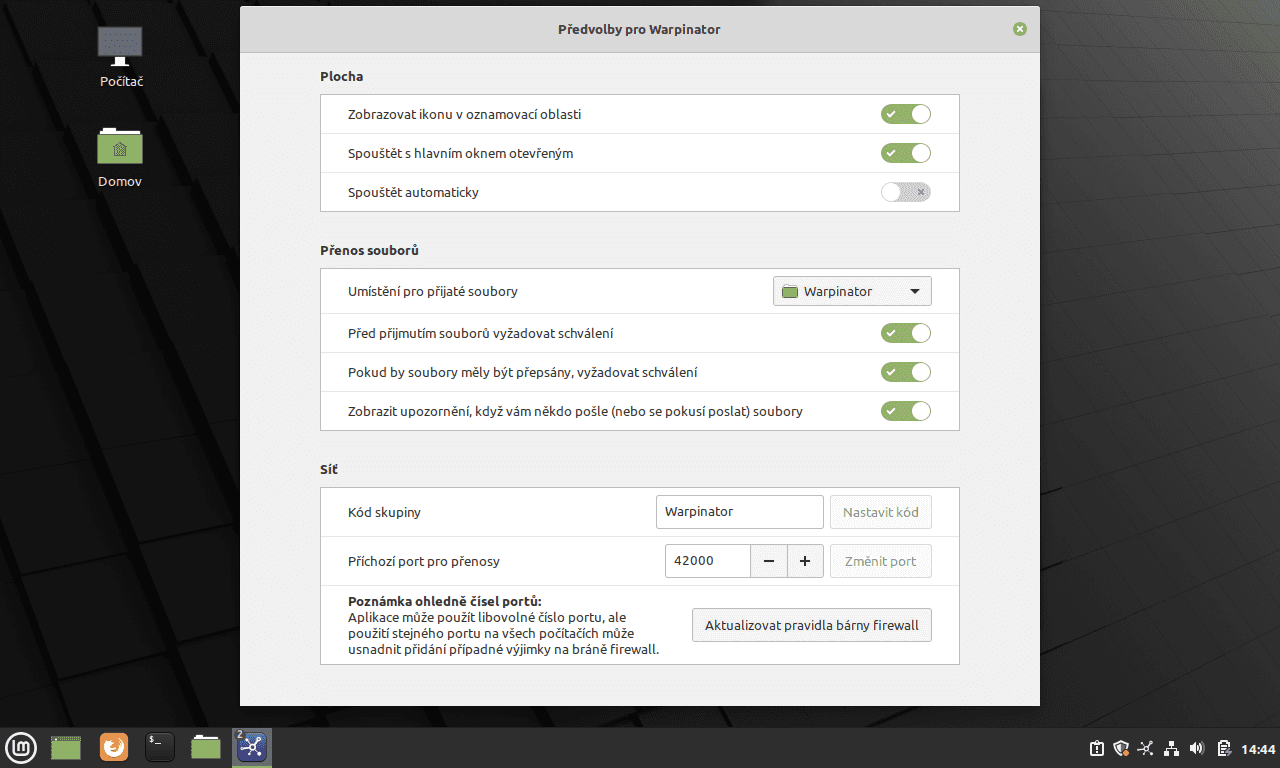
Task: Disable 'Pokud by soubory měly být přepsány, vyžadovat schválení'
Action: pos(905,372)
